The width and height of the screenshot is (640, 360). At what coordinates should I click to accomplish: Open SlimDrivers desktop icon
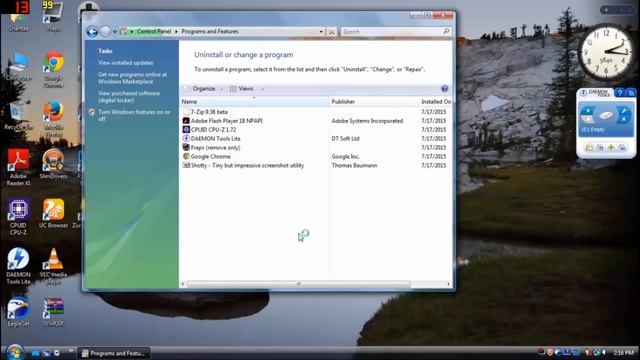[53, 164]
